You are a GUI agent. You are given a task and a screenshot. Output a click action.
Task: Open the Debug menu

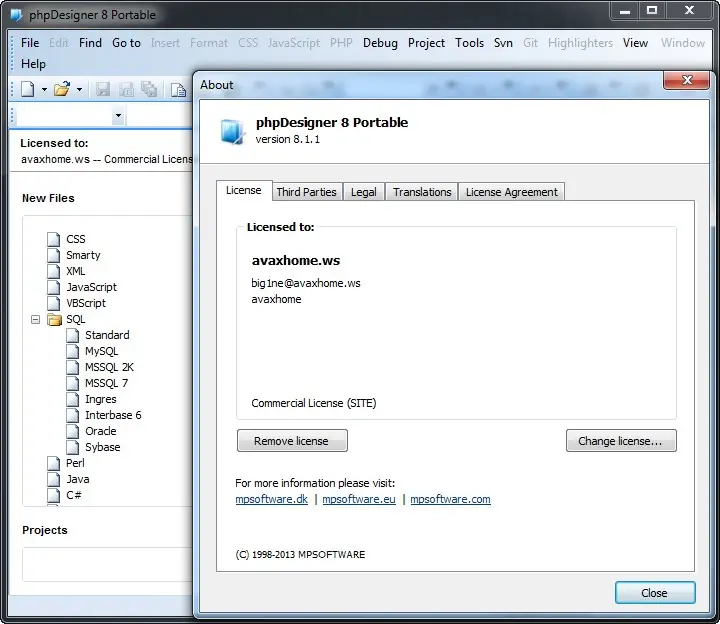tap(380, 43)
